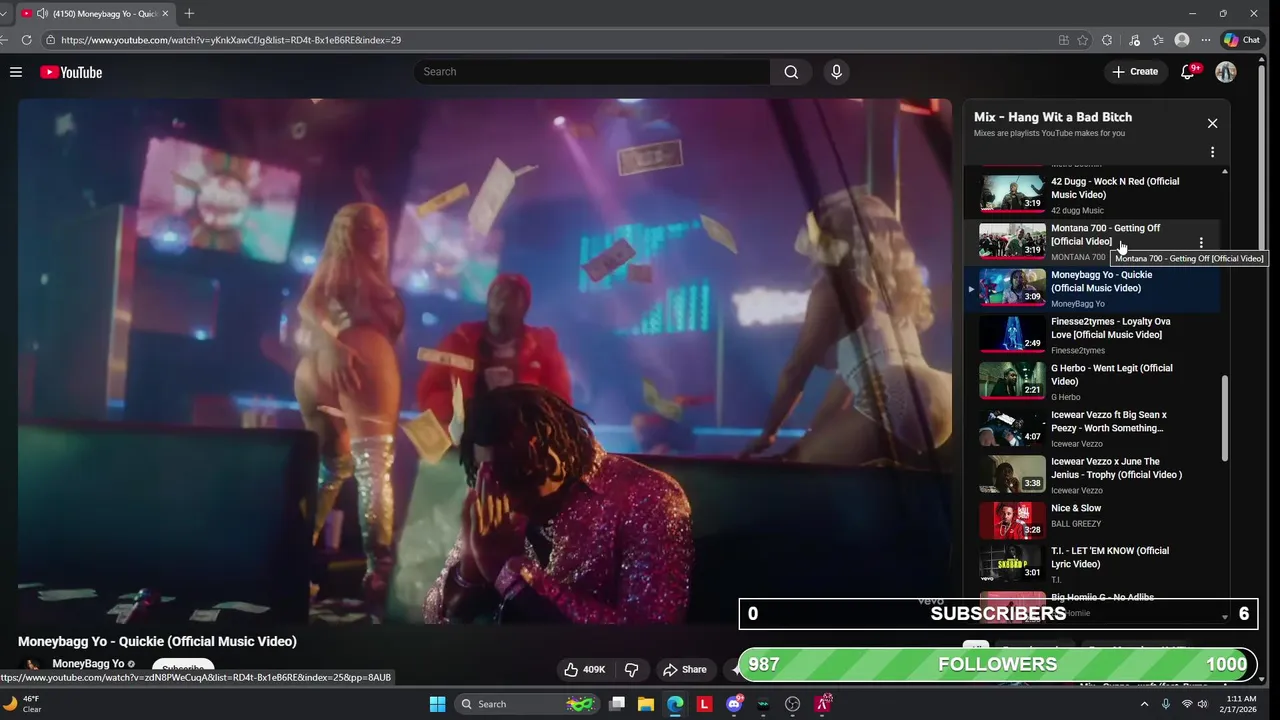
Task: Open YouTube notifications bell
Action: click(1188, 72)
